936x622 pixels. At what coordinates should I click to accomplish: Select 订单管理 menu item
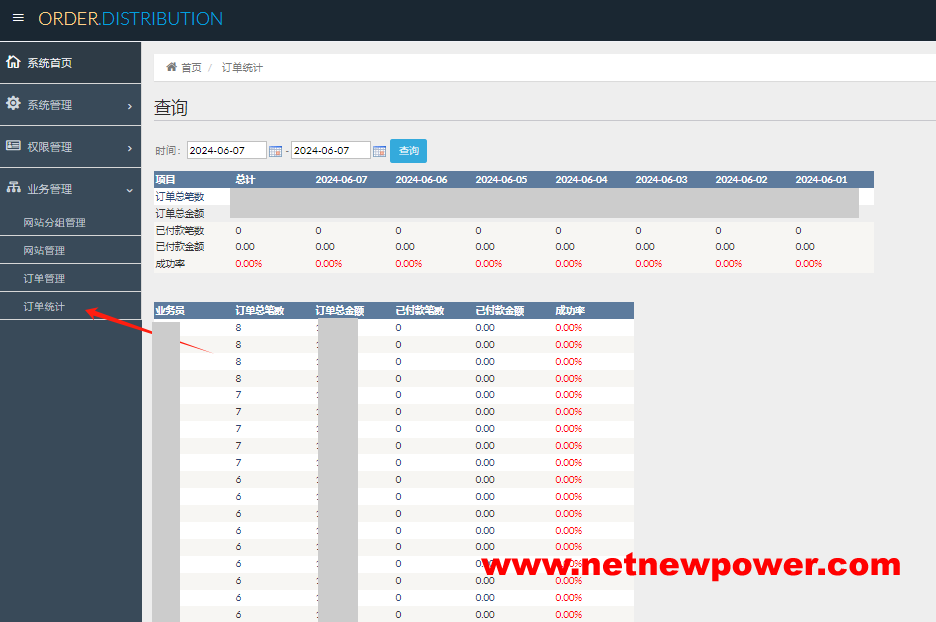[x=44, y=278]
